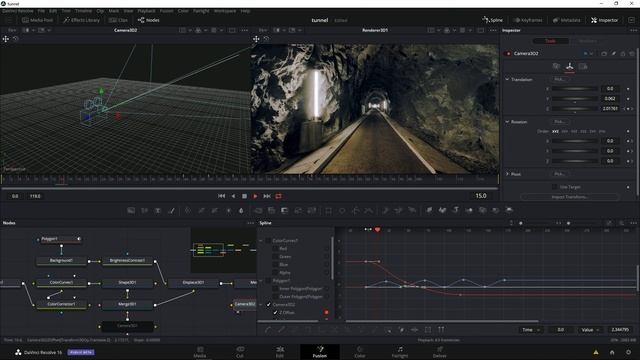Open the Workspace menu

click(225, 11)
